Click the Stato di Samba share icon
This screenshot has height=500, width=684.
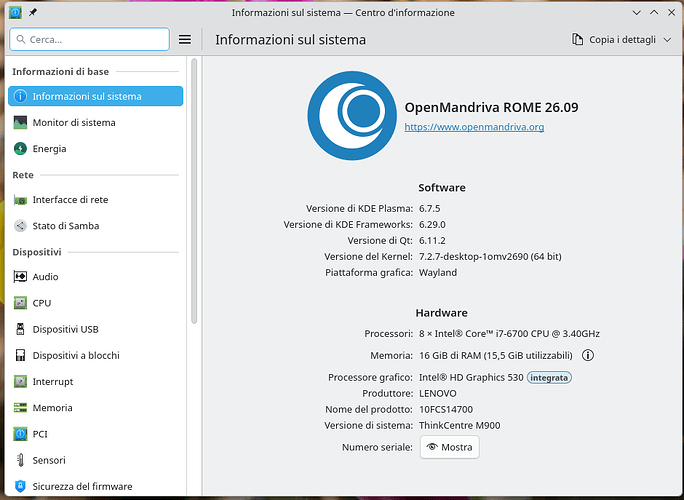[x=20, y=226]
